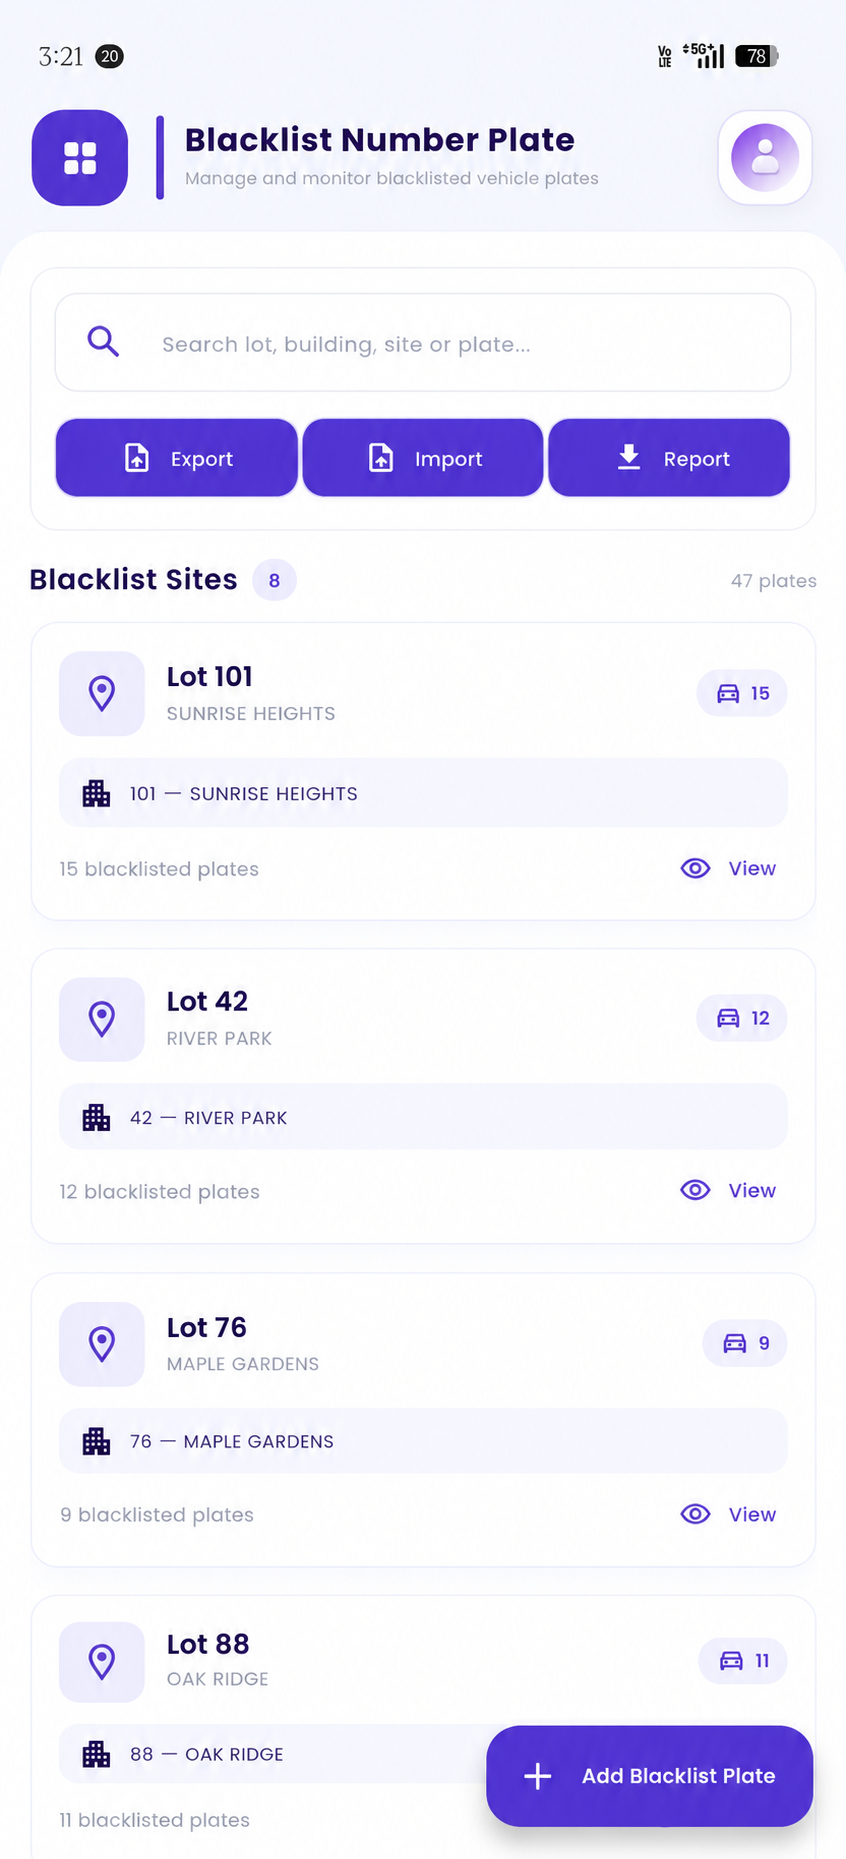This screenshot has height=1859, width=846.
Task: Tap the Lot 42 car count badge
Action: (742, 1018)
